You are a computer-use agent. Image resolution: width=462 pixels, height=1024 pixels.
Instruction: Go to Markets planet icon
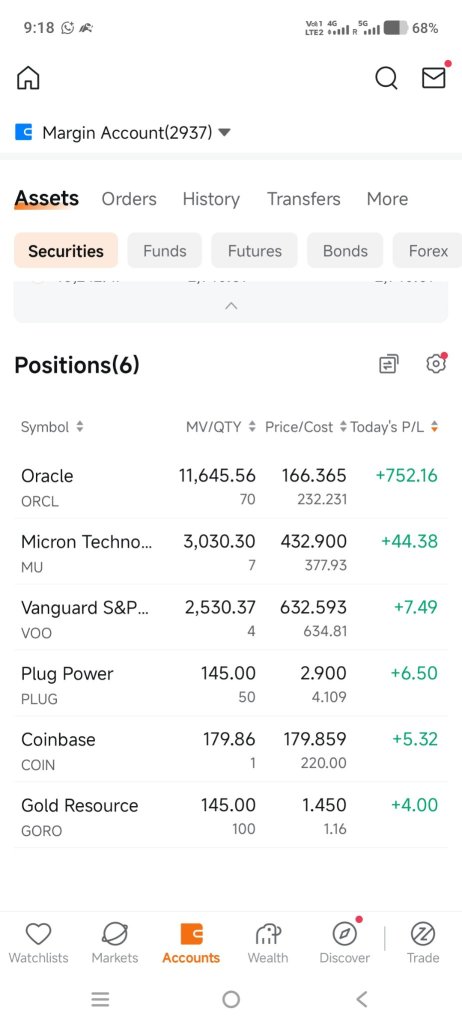[x=115, y=934]
